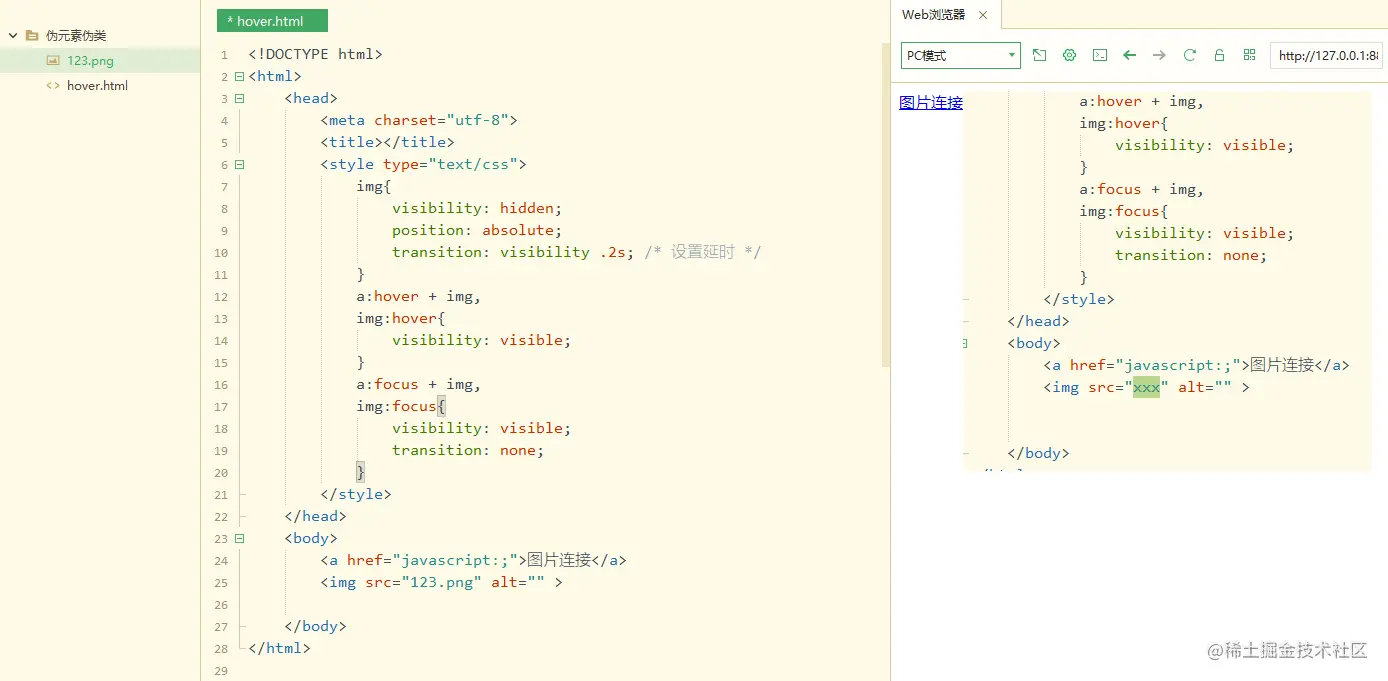
Task: Switch to the hover.html editor tab
Action: pos(272,21)
